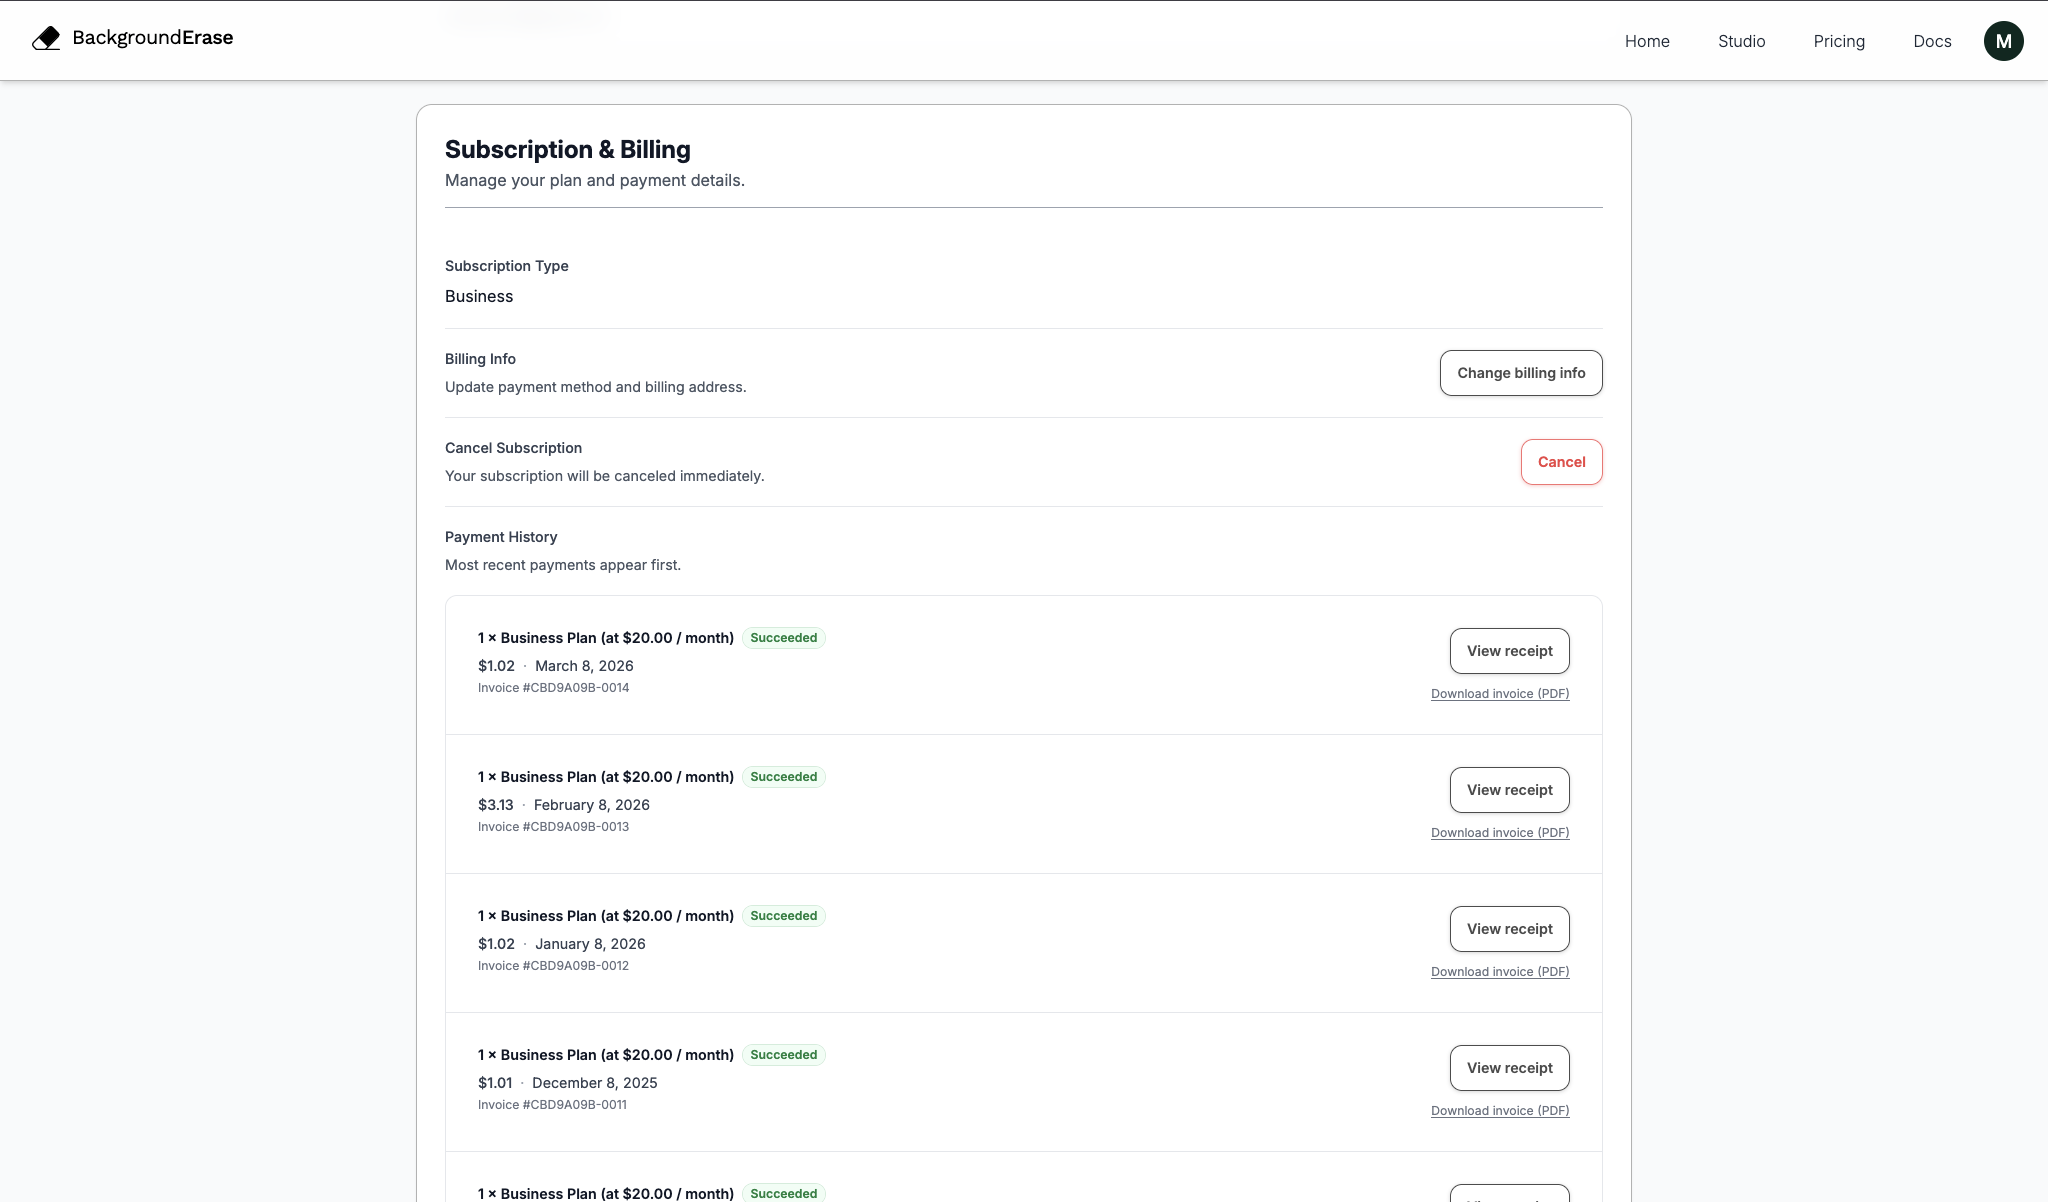Select the text 'Invoice #CBD9A09B-0011'
This screenshot has width=2048, height=1202.
552,1105
